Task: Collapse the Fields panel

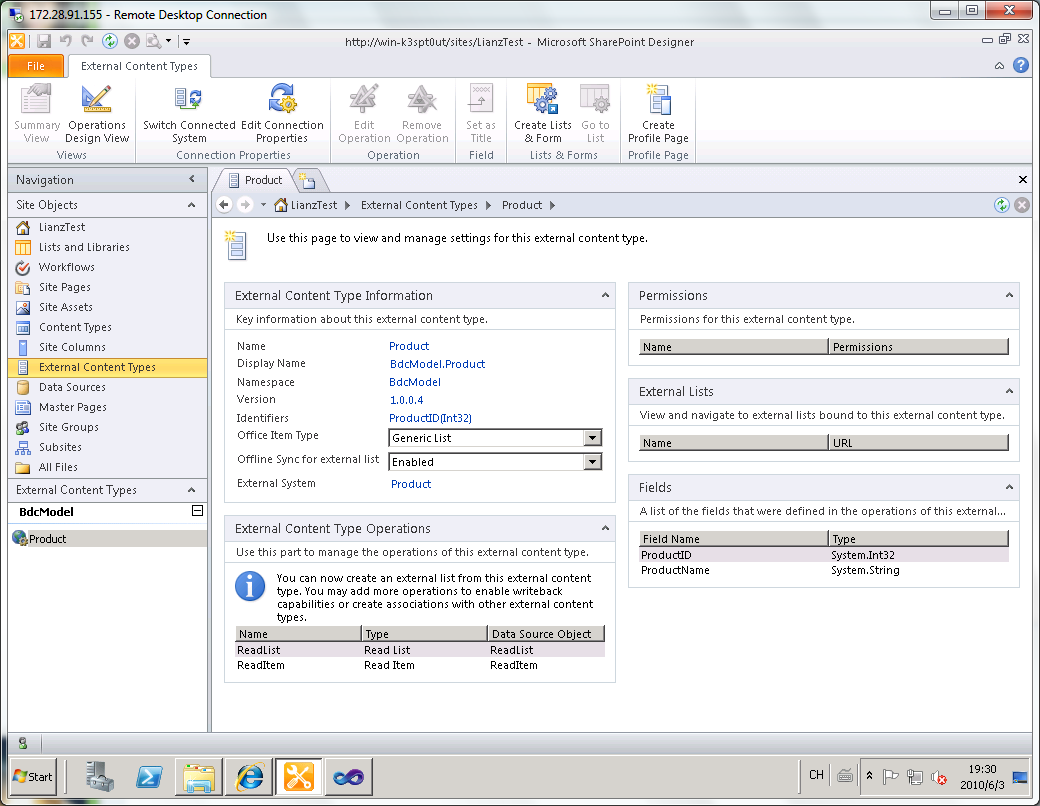Action: pos(1009,487)
